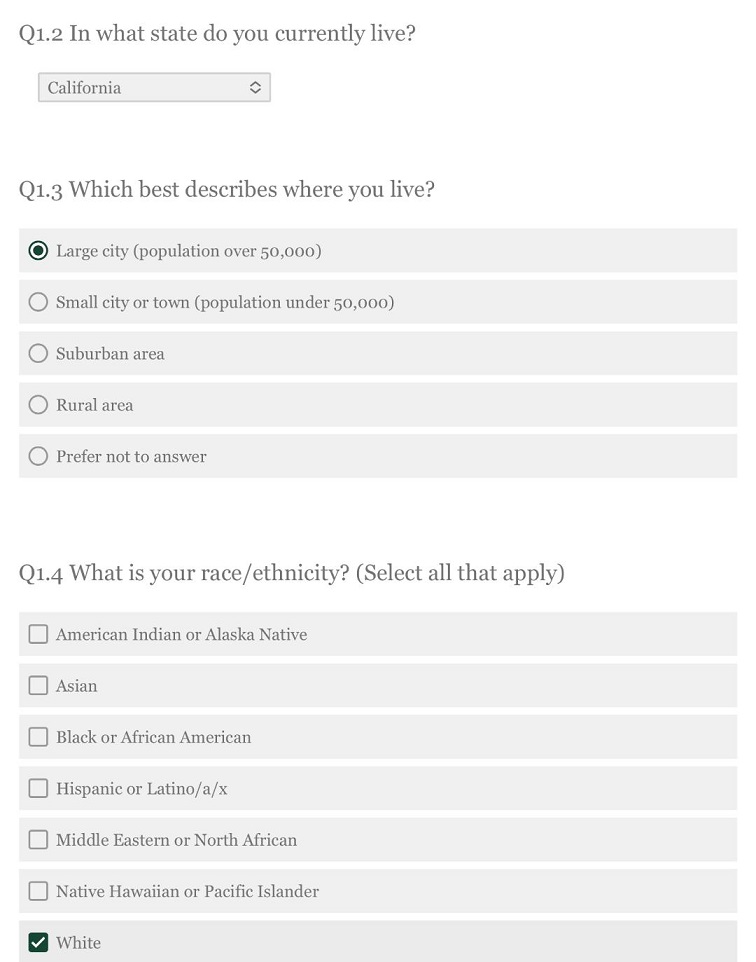756x962 pixels.
Task: Pick the Rural area option
Action: [38, 404]
